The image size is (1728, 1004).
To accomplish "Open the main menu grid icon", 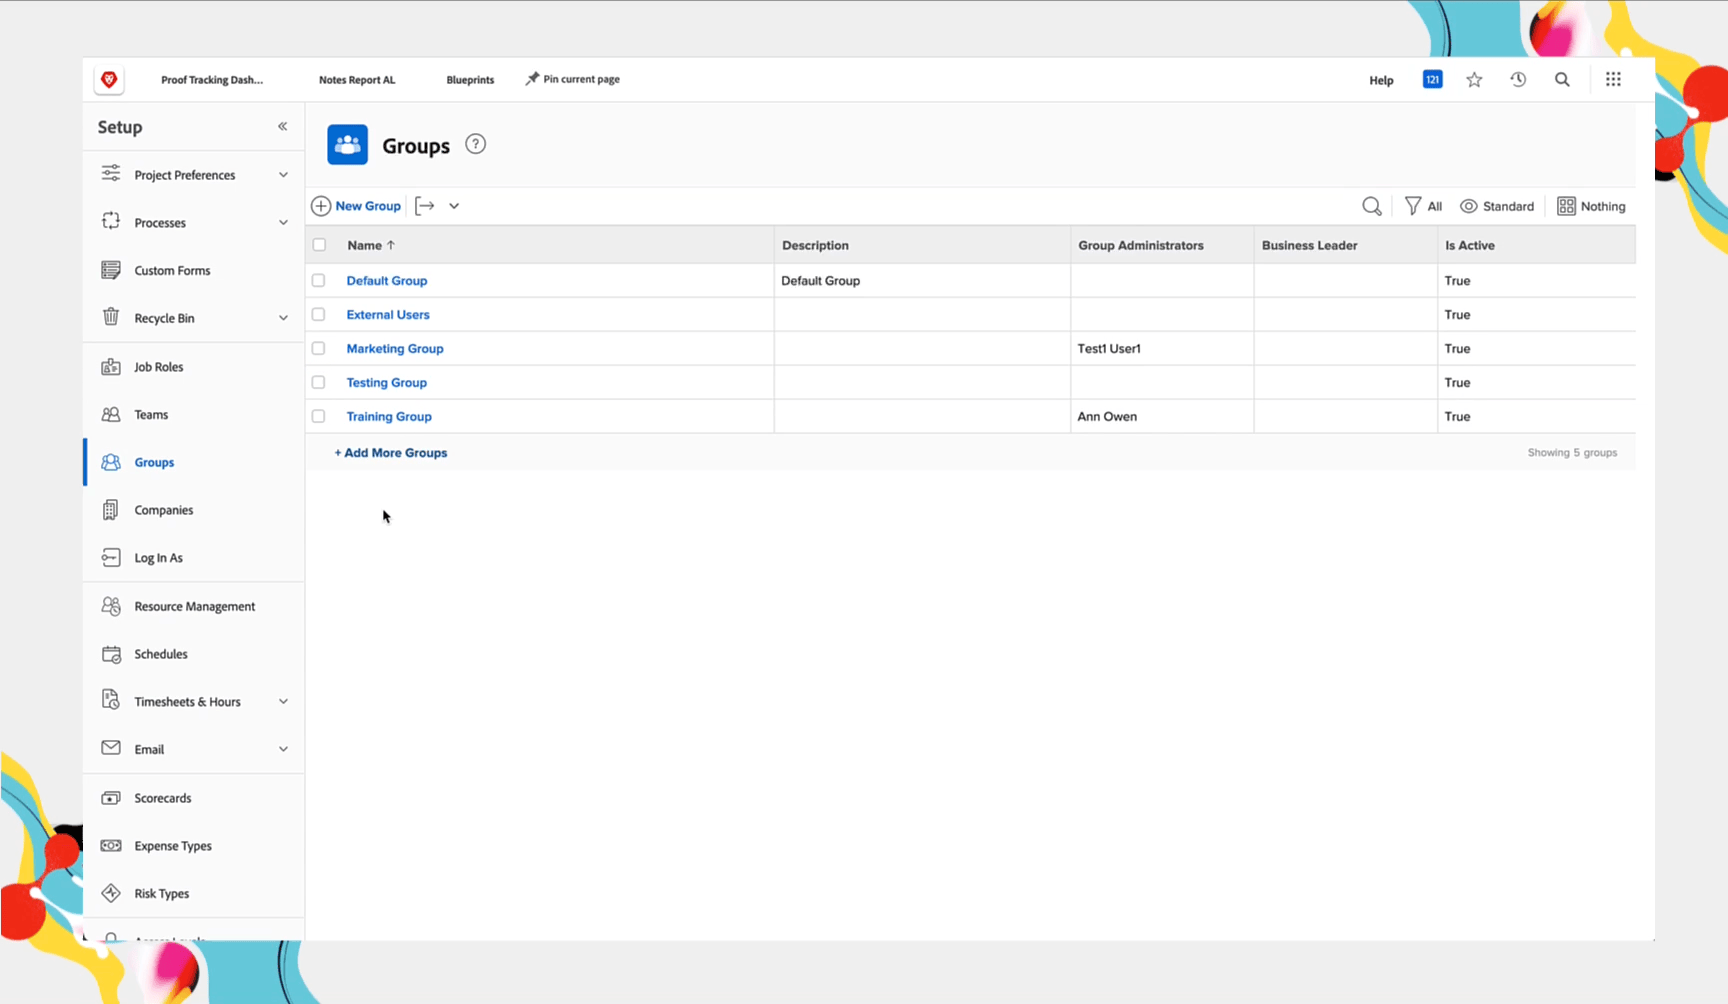I will pyautogui.click(x=1613, y=79).
